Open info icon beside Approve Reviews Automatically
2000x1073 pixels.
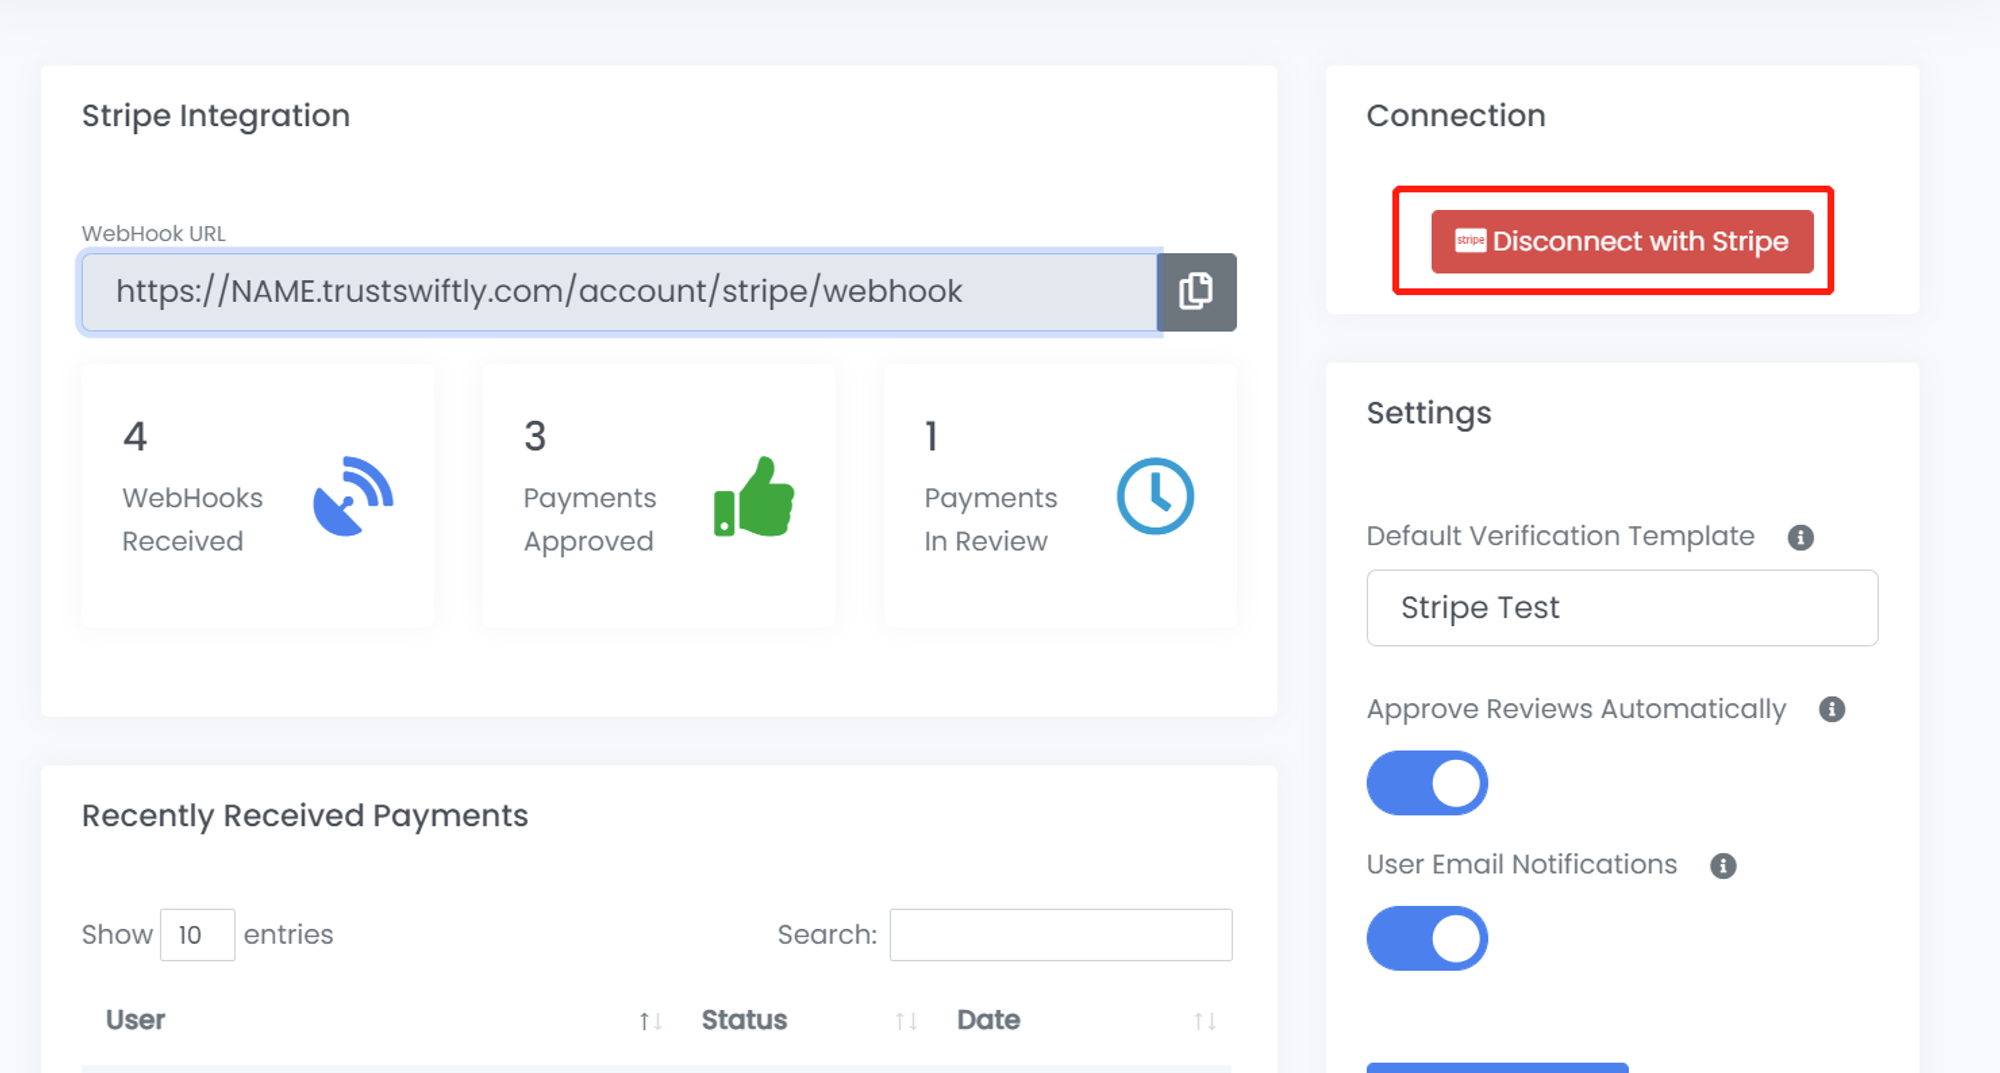(x=1831, y=710)
